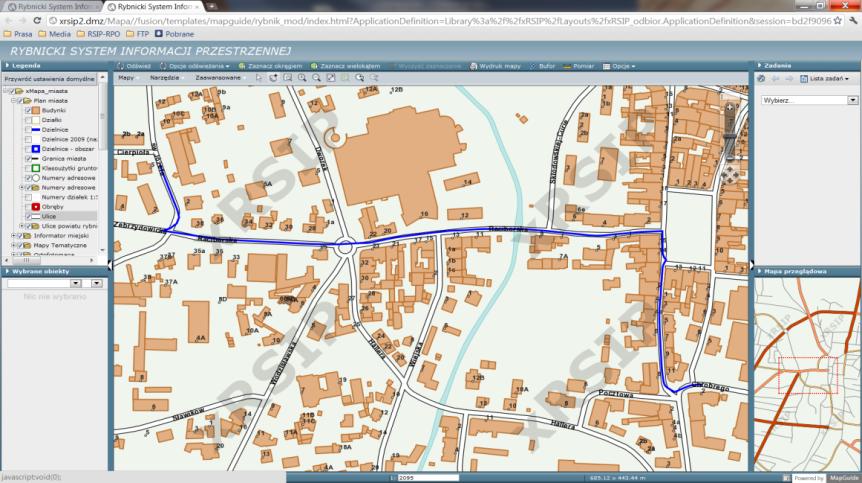862x483 pixels.
Task: Enable the Obręby layer checkbox
Action: point(28,207)
